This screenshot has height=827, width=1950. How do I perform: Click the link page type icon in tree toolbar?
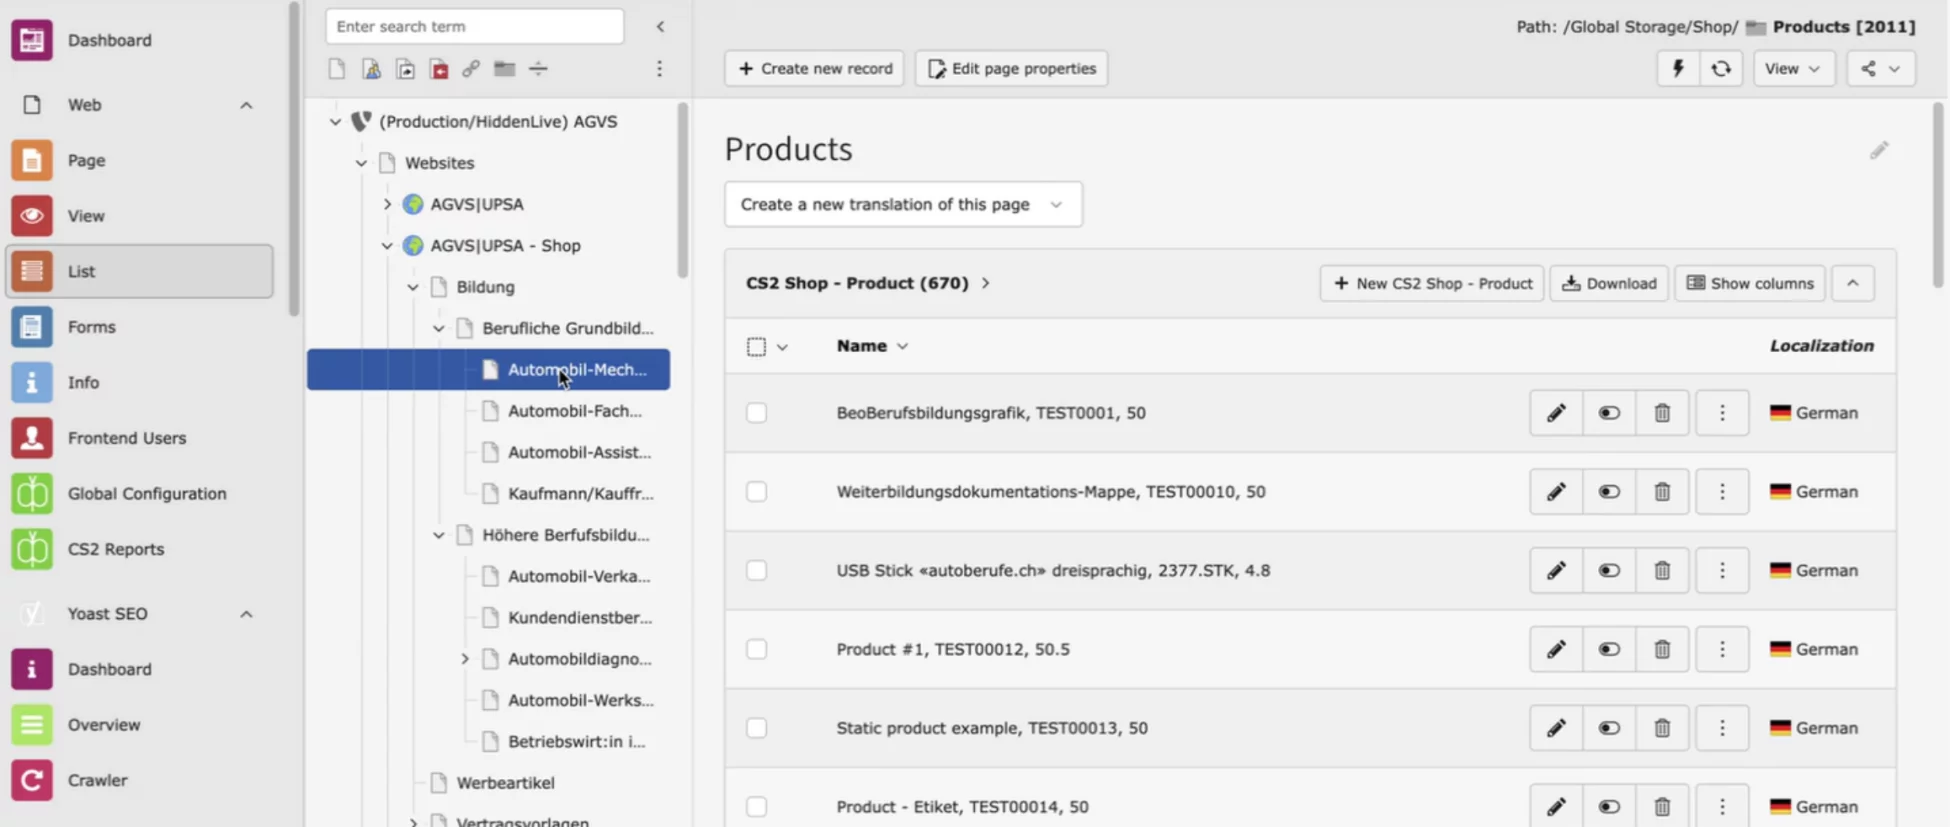[x=471, y=69]
